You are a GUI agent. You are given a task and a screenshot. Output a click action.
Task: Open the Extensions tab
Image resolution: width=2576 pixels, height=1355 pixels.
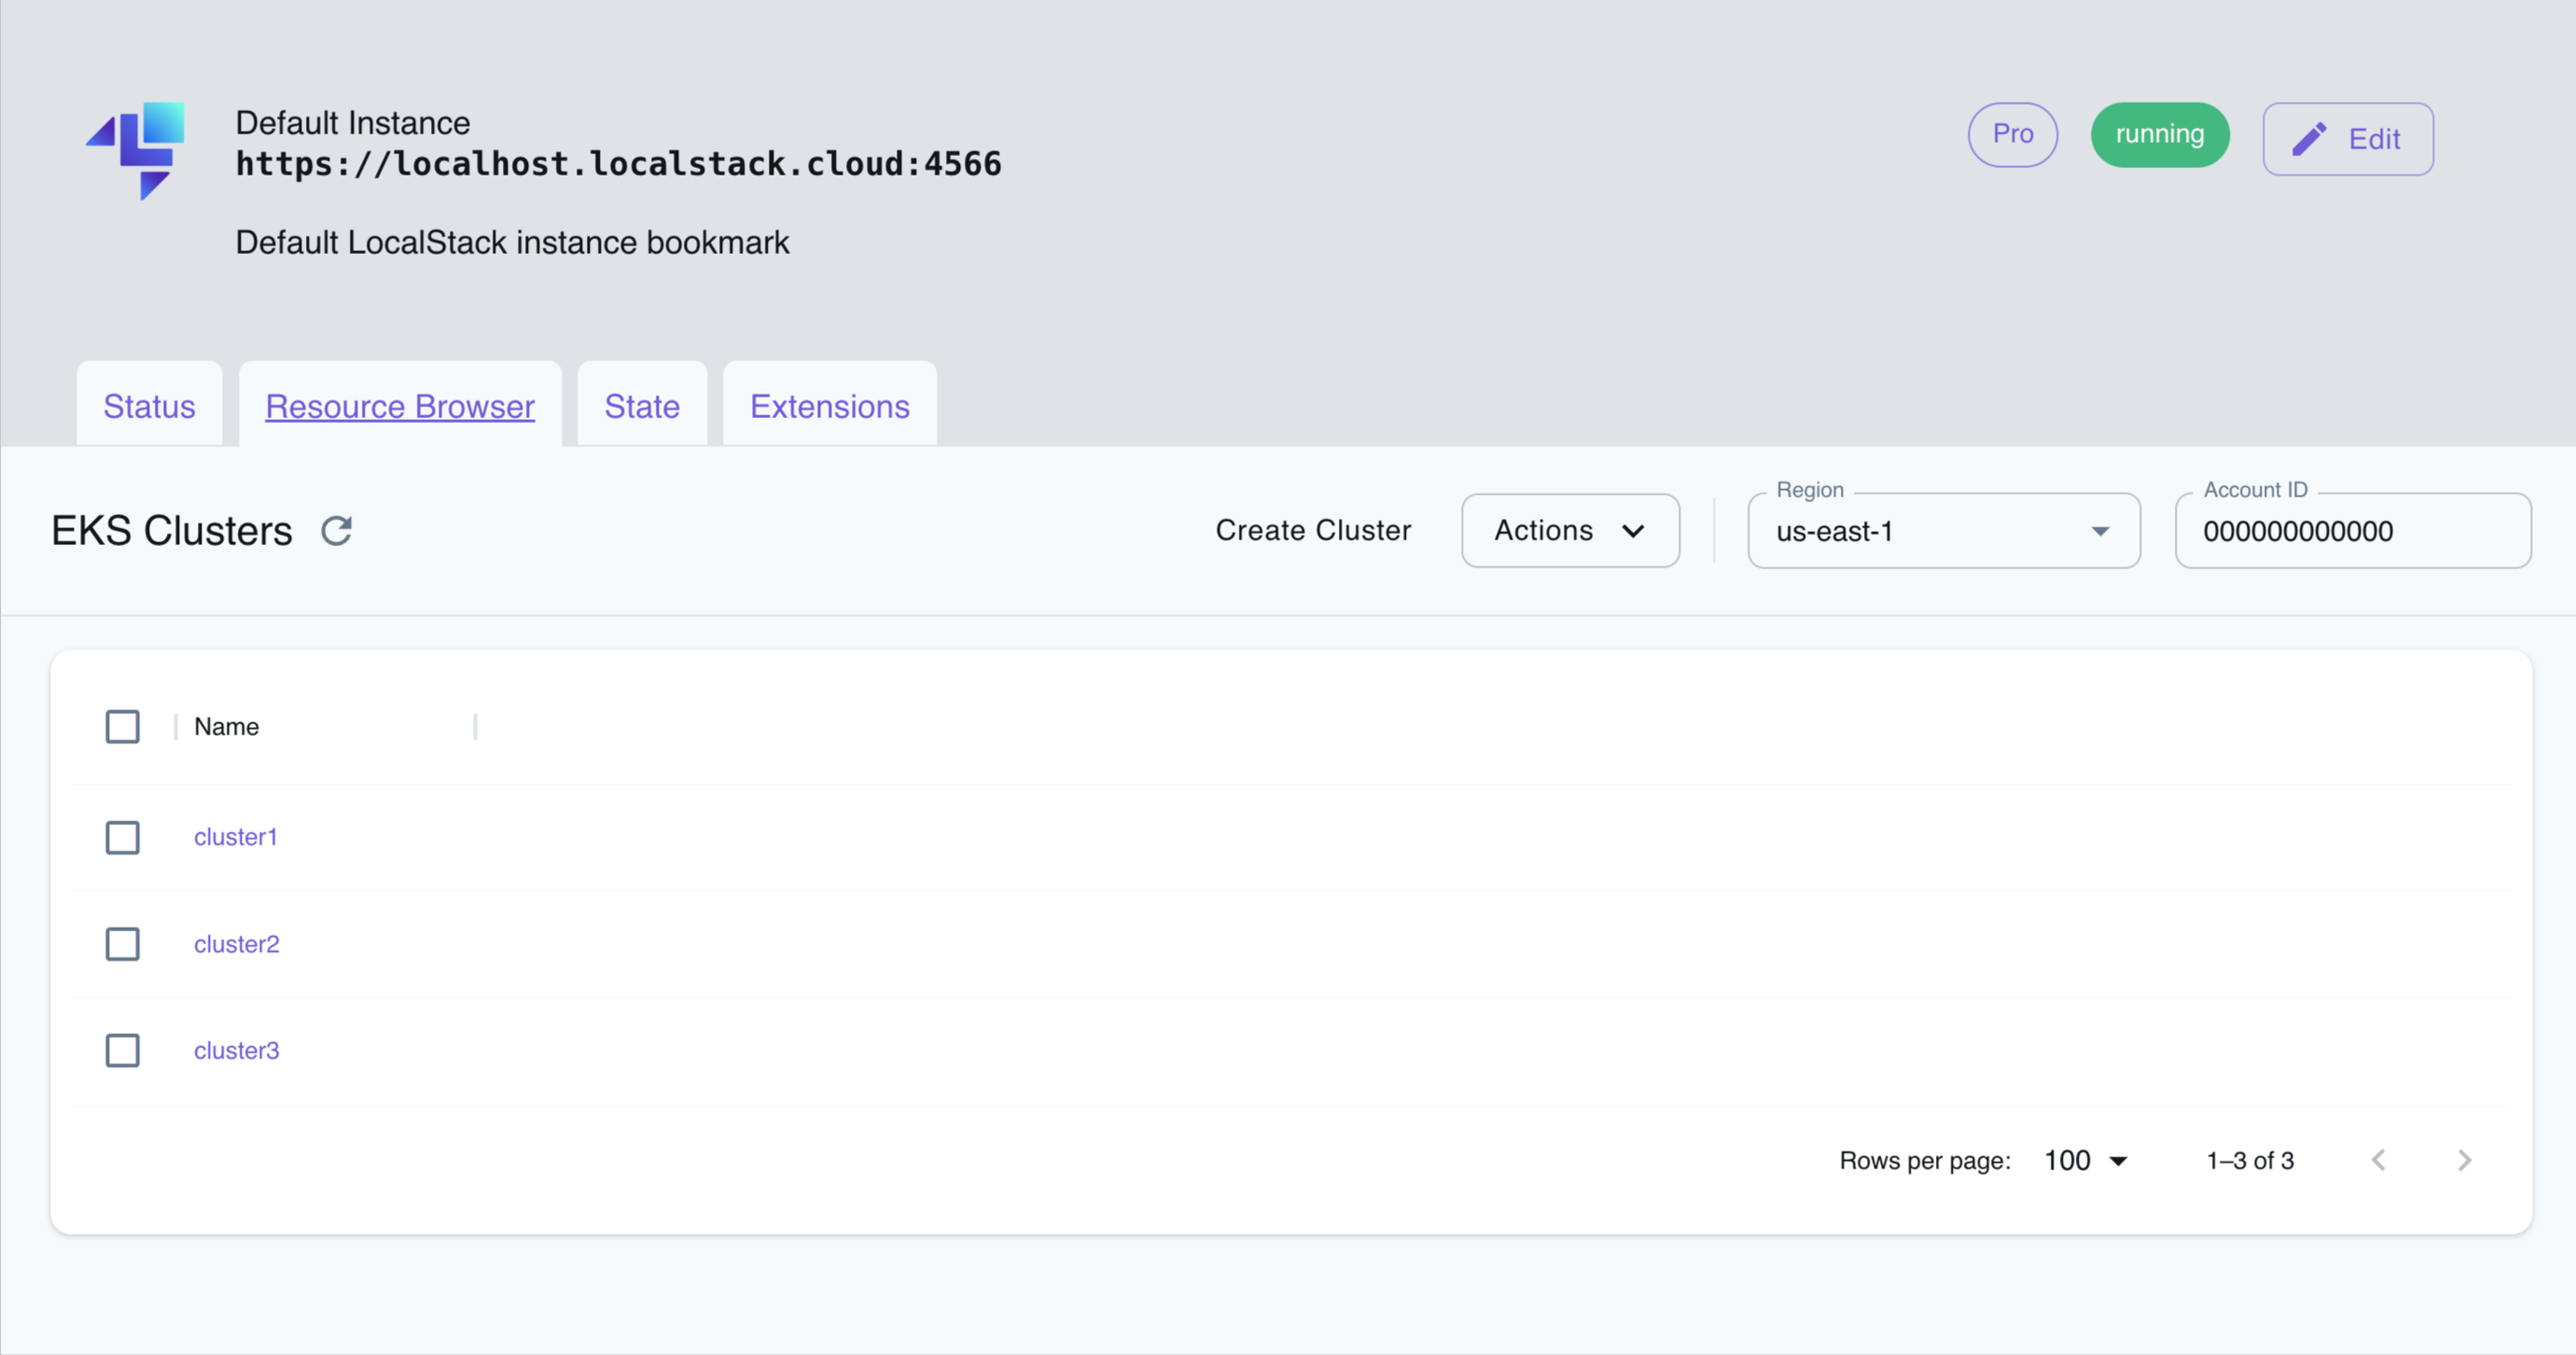tap(829, 406)
